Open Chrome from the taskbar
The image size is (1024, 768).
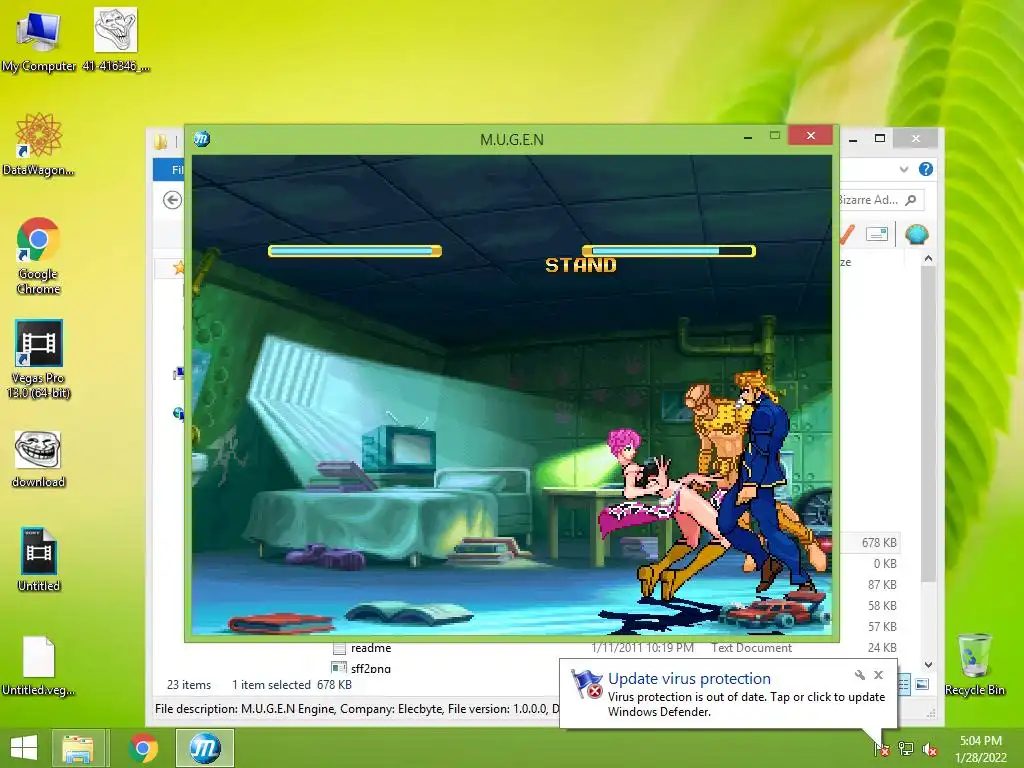tap(143, 748)
